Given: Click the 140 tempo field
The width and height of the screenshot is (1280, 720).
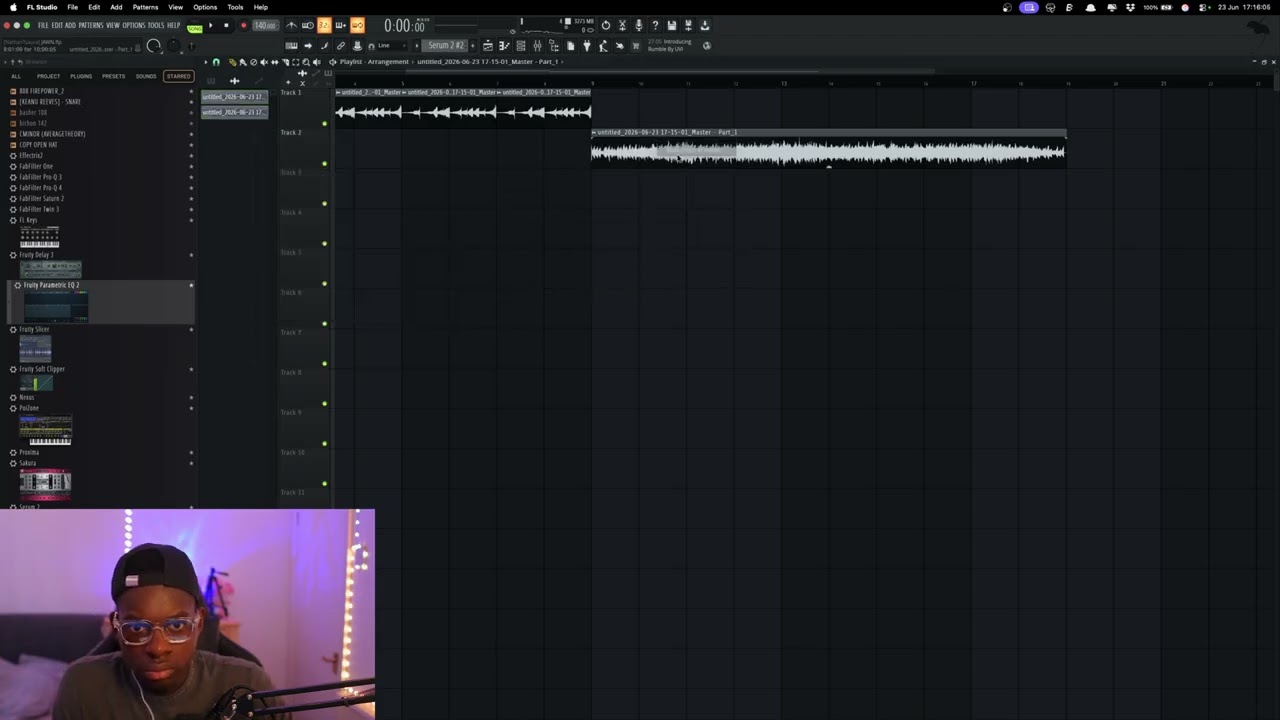Looking at the screenshot, I should 266,25.
